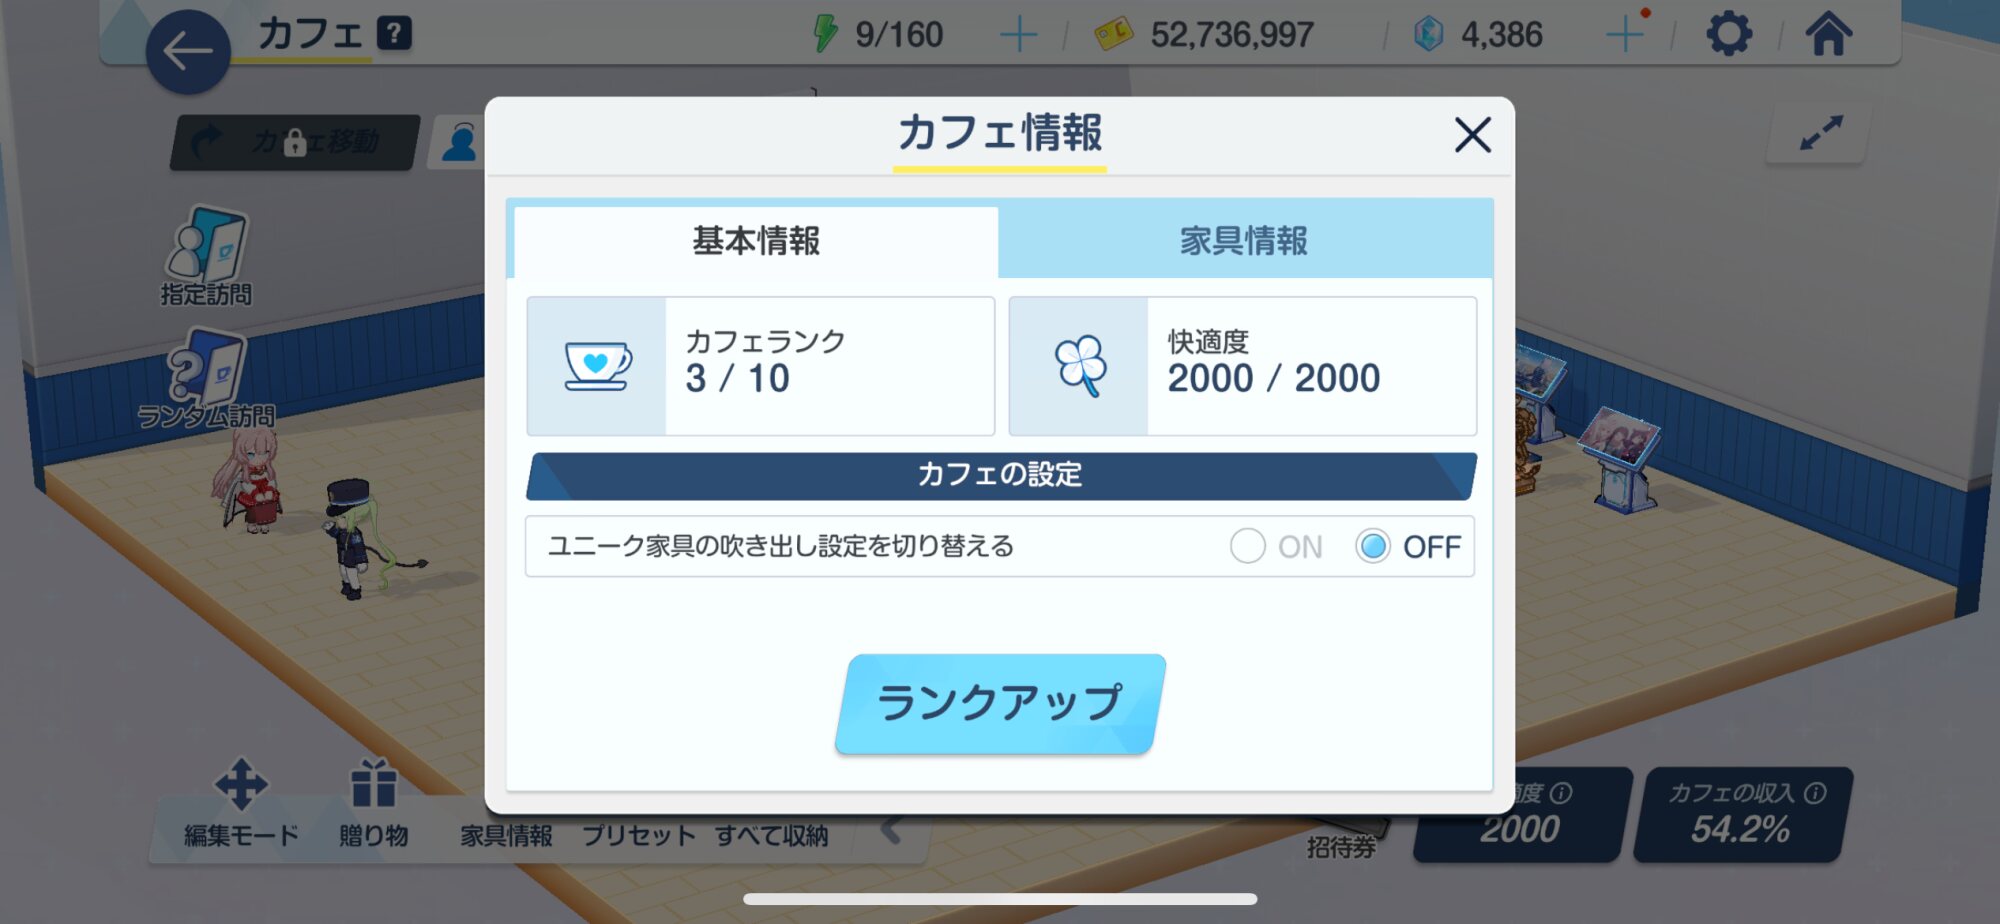Open 編集モード edit mode icon
The image size is (2000, 924).
(x=241, y=804)
